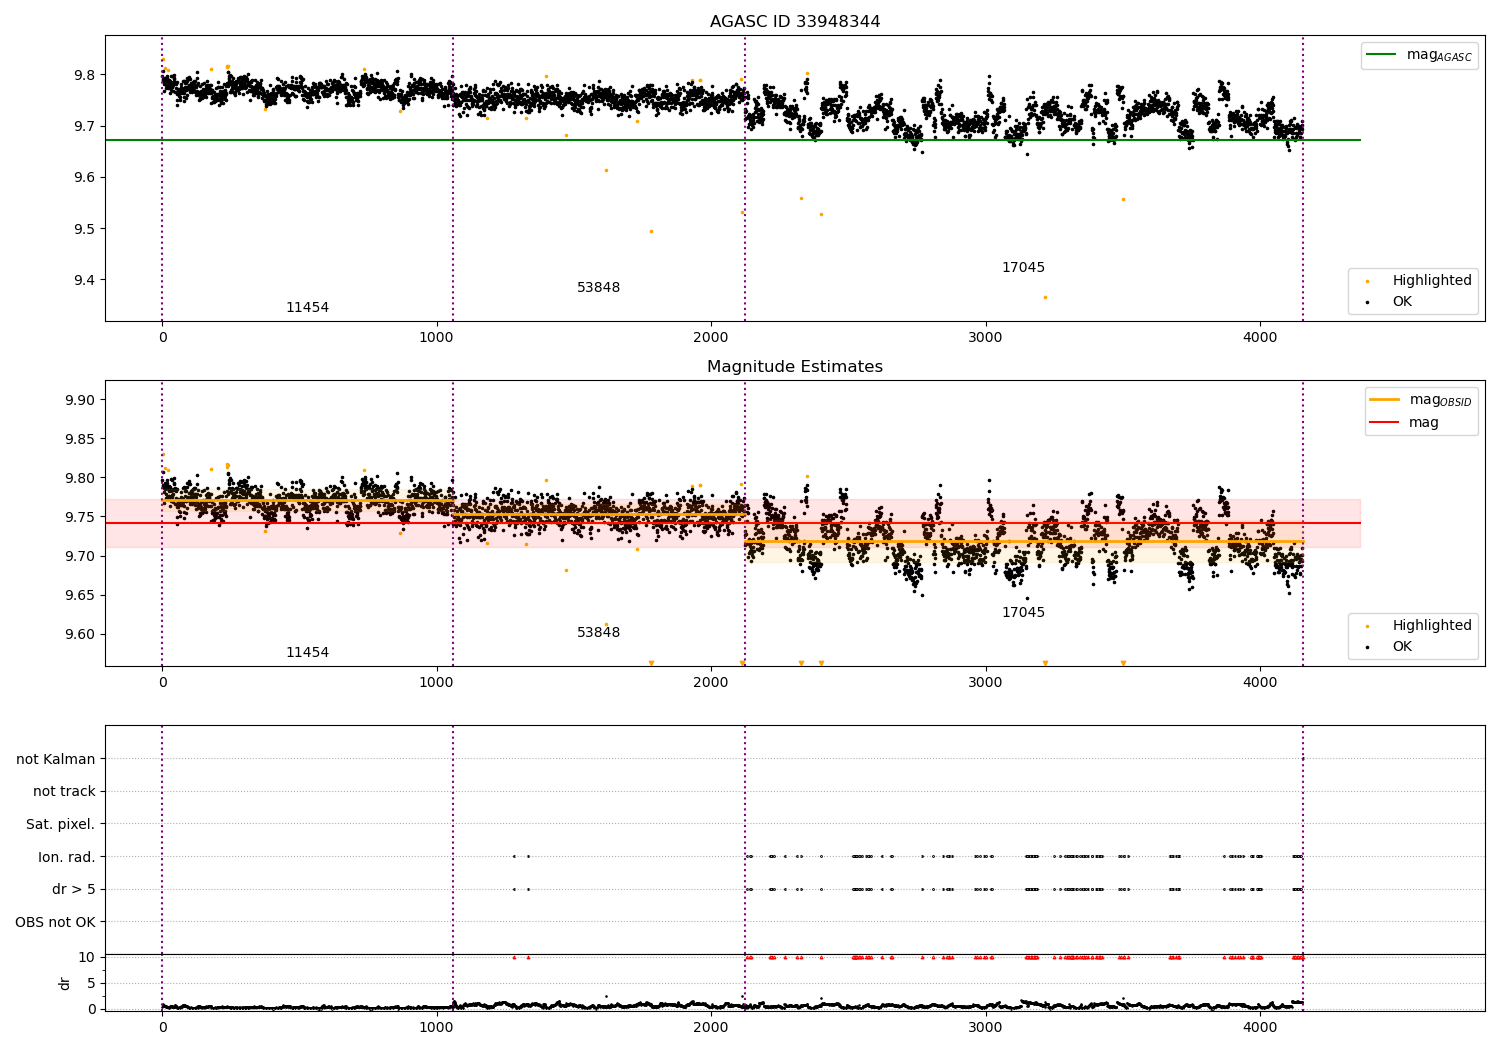Click 'OK' legend entry in Magnitude Estimates plot

[1402, 646]
